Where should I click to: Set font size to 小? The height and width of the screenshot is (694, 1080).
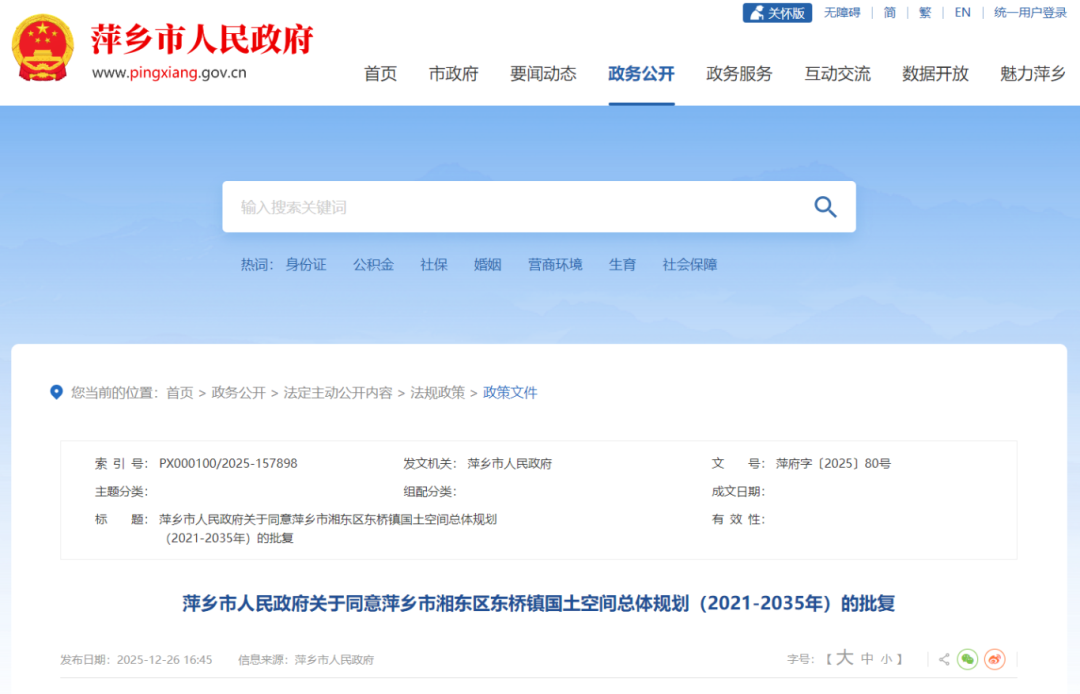tap(886, 660)
